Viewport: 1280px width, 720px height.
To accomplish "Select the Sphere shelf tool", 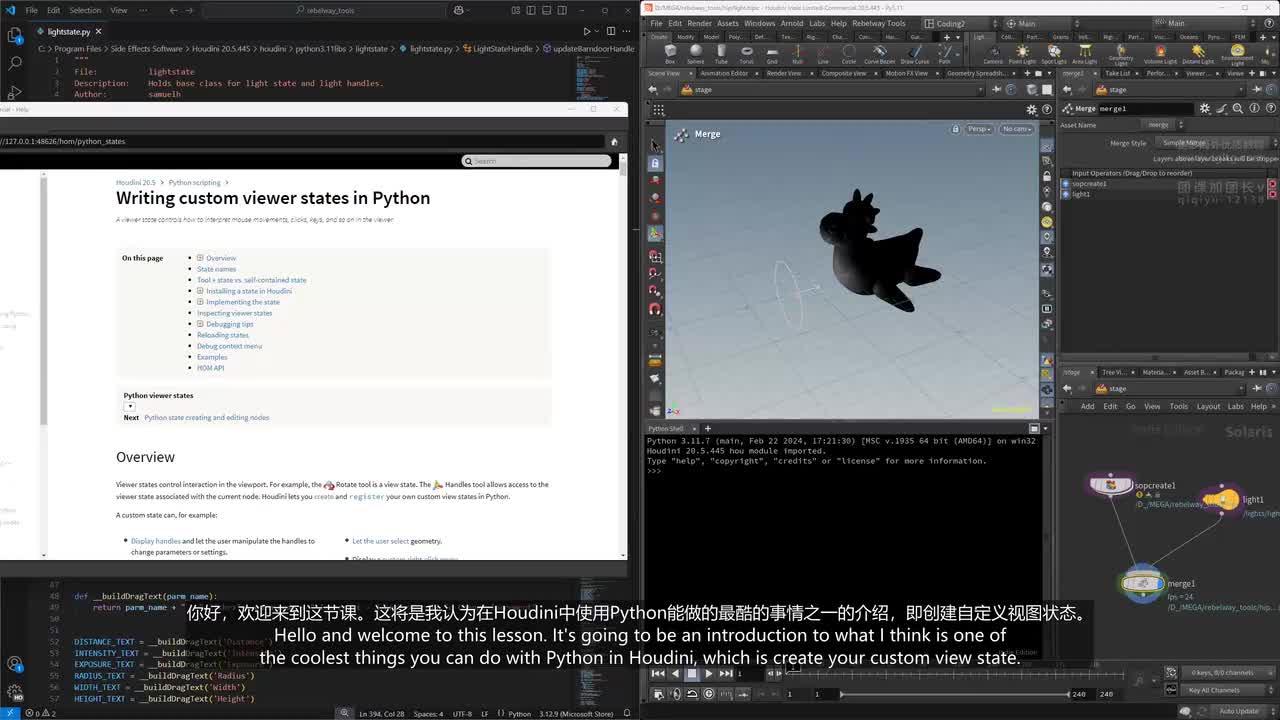I will coord(695,53).
